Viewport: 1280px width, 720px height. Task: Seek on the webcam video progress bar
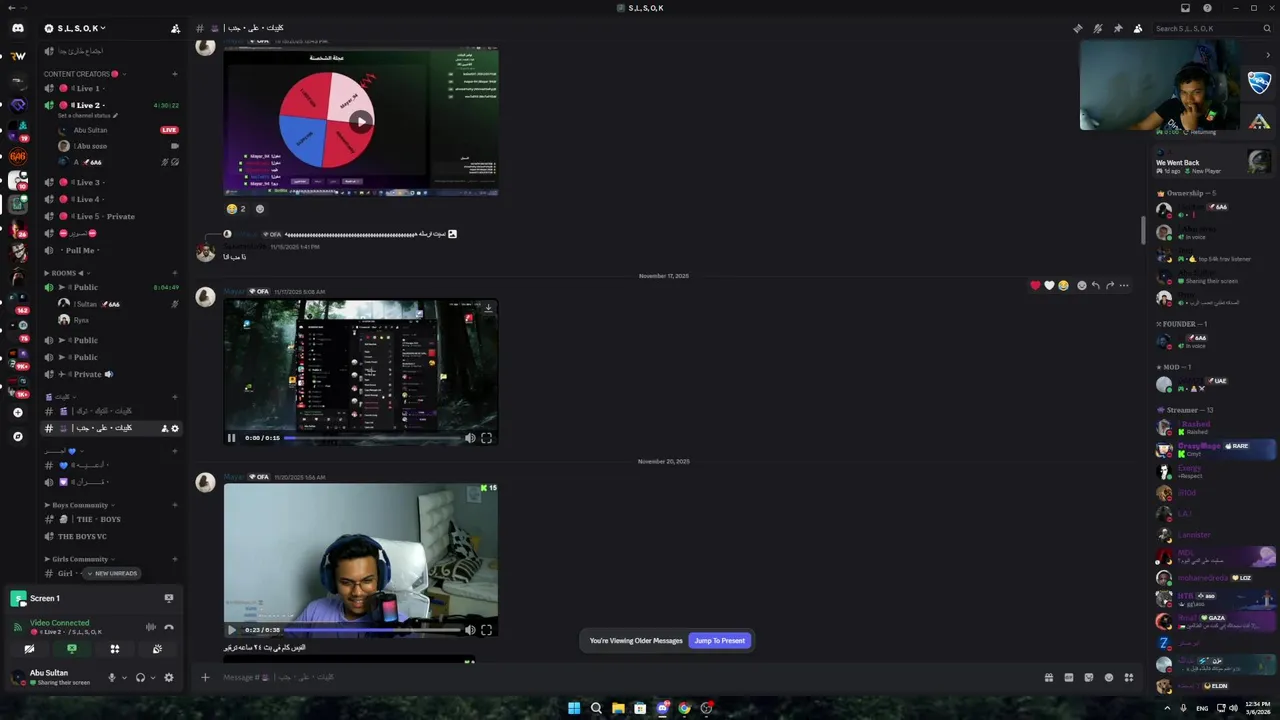(x=372, y=630)
